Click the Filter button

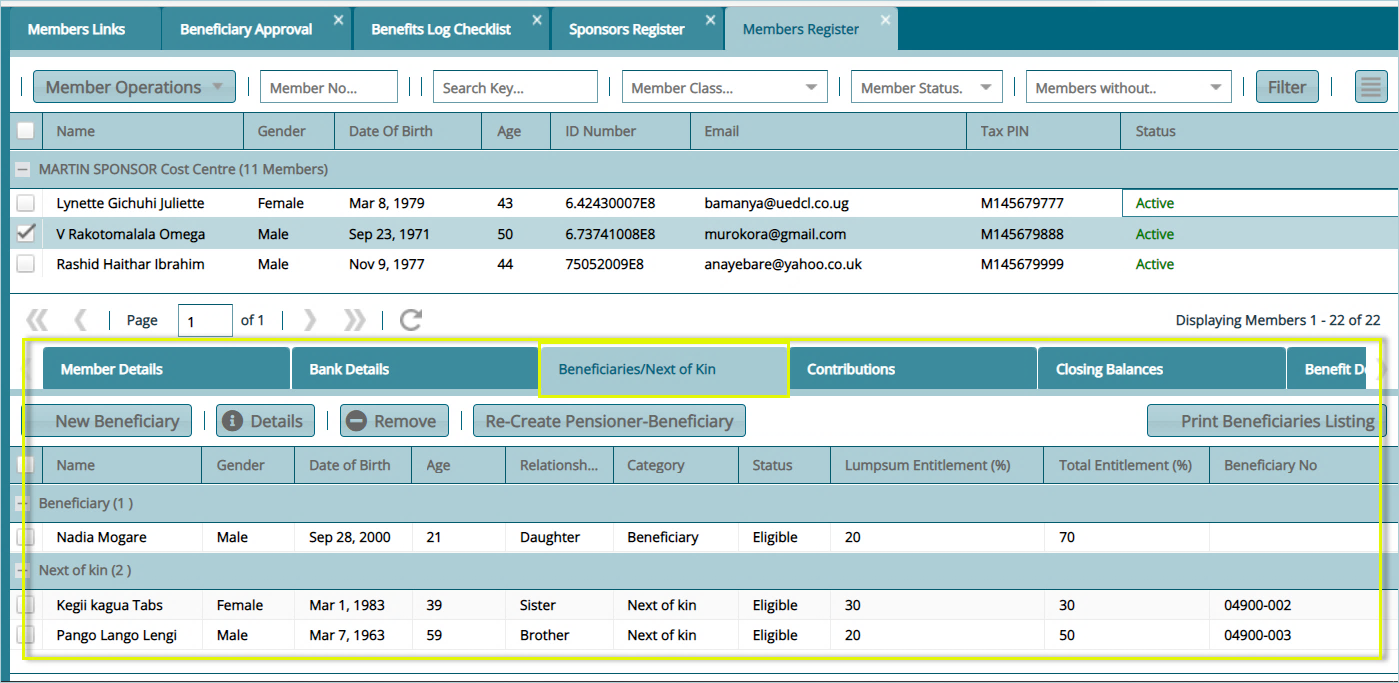[1287, 87]
